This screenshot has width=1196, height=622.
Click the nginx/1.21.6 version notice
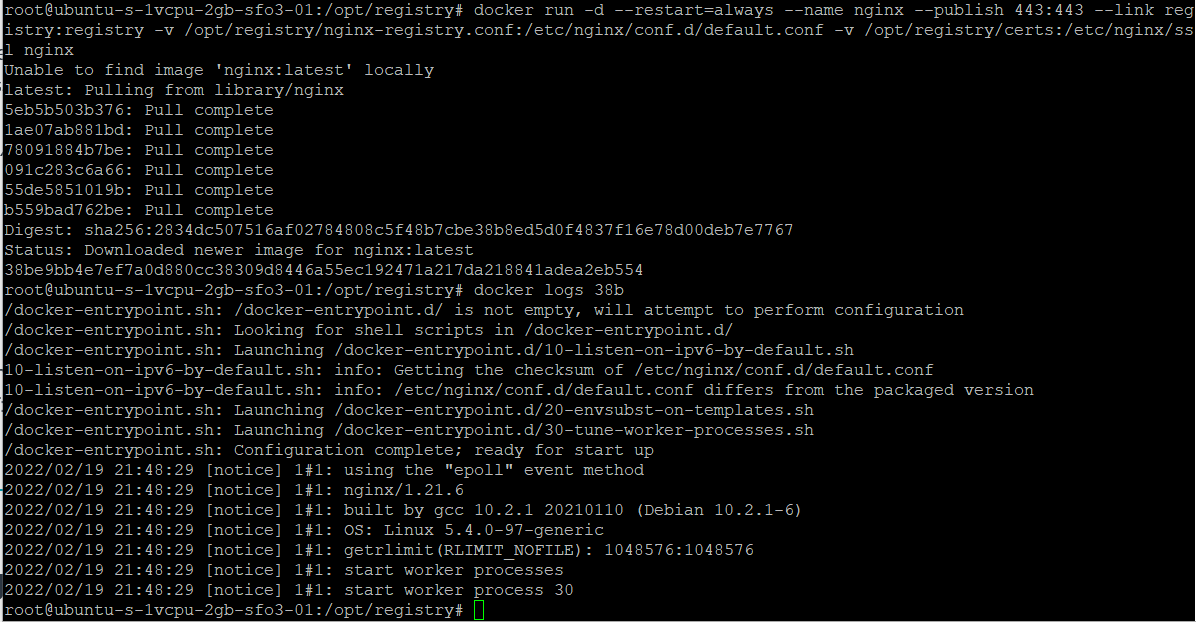233,490
